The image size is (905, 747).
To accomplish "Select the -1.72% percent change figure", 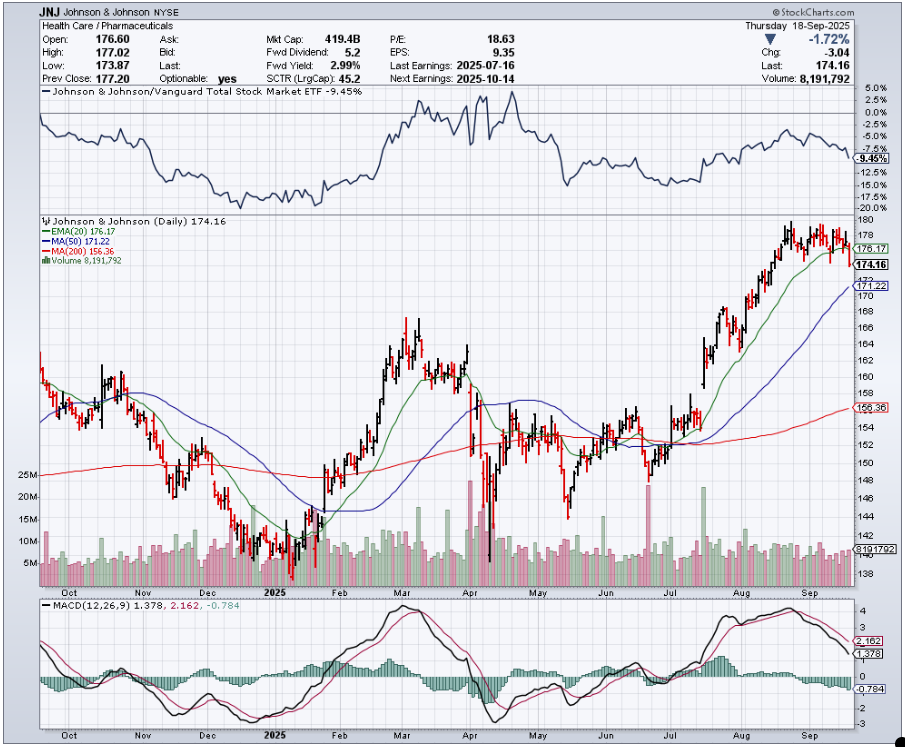I will click(829, 39).
